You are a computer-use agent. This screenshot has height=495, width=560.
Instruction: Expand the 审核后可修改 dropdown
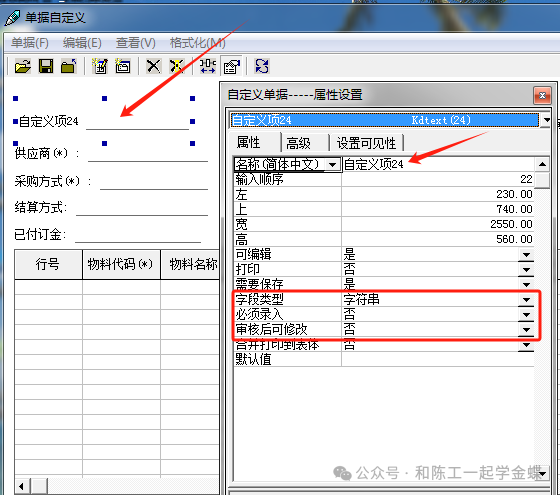526,330
